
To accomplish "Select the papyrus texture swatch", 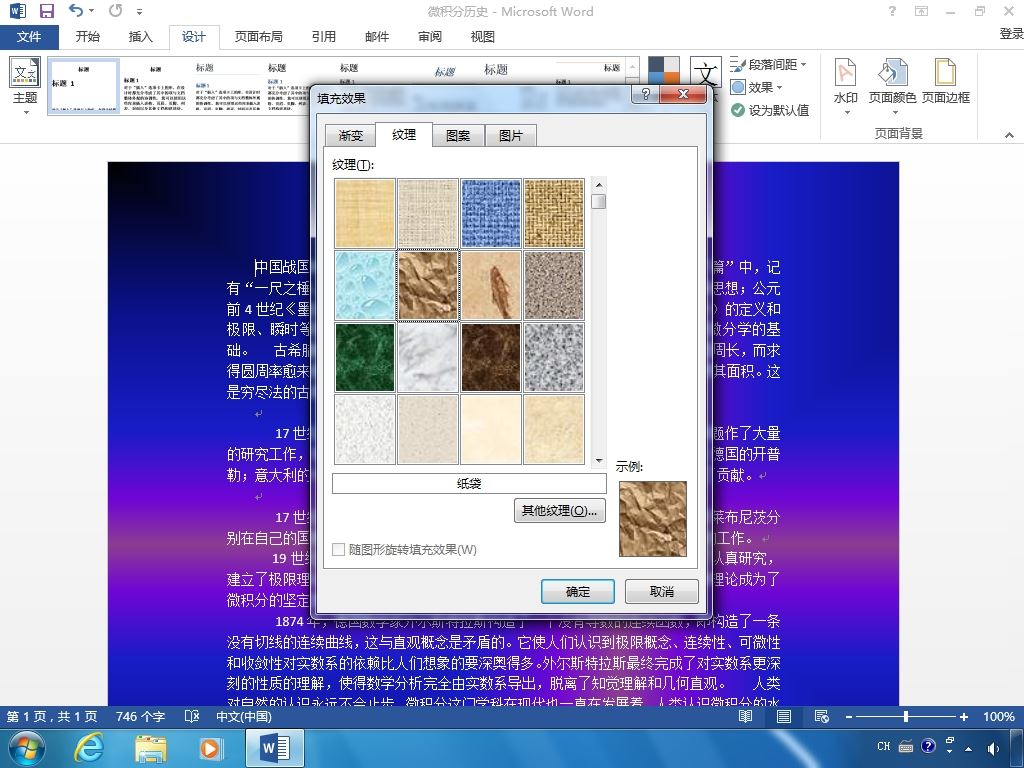I will coord(364,214).
